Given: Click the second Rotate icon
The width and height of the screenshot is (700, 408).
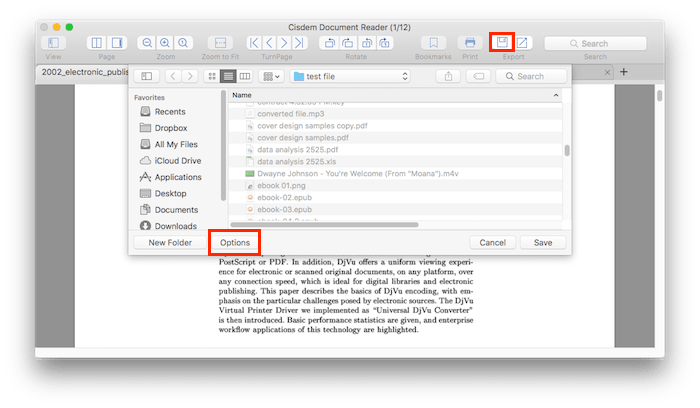Looking at the screenshot, I should (x=348, y=43).
